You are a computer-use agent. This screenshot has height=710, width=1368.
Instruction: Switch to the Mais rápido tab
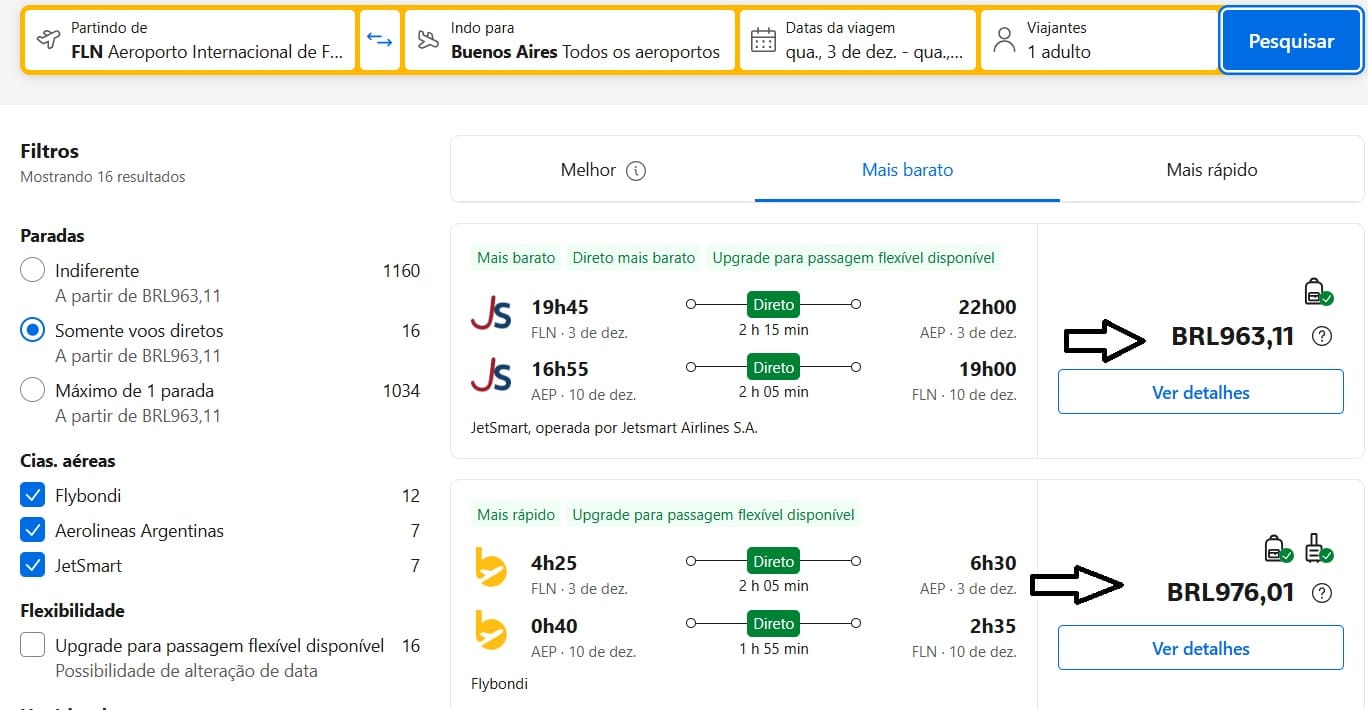click(x=1211, y=171)
